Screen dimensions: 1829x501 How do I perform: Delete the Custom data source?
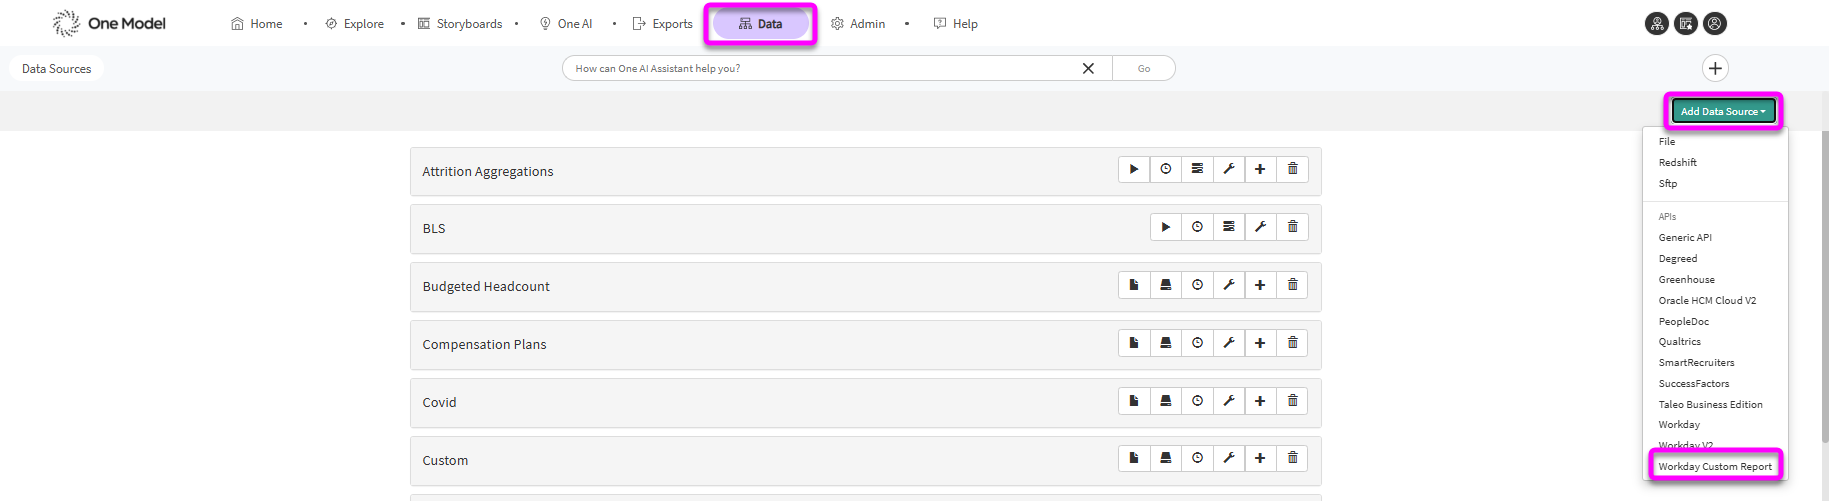pos(1292,458)
